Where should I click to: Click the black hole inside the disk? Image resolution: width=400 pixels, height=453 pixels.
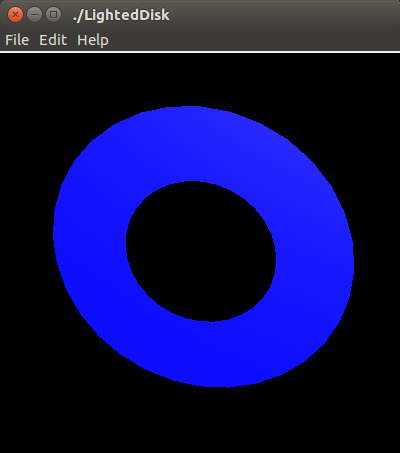click(201, 251)
